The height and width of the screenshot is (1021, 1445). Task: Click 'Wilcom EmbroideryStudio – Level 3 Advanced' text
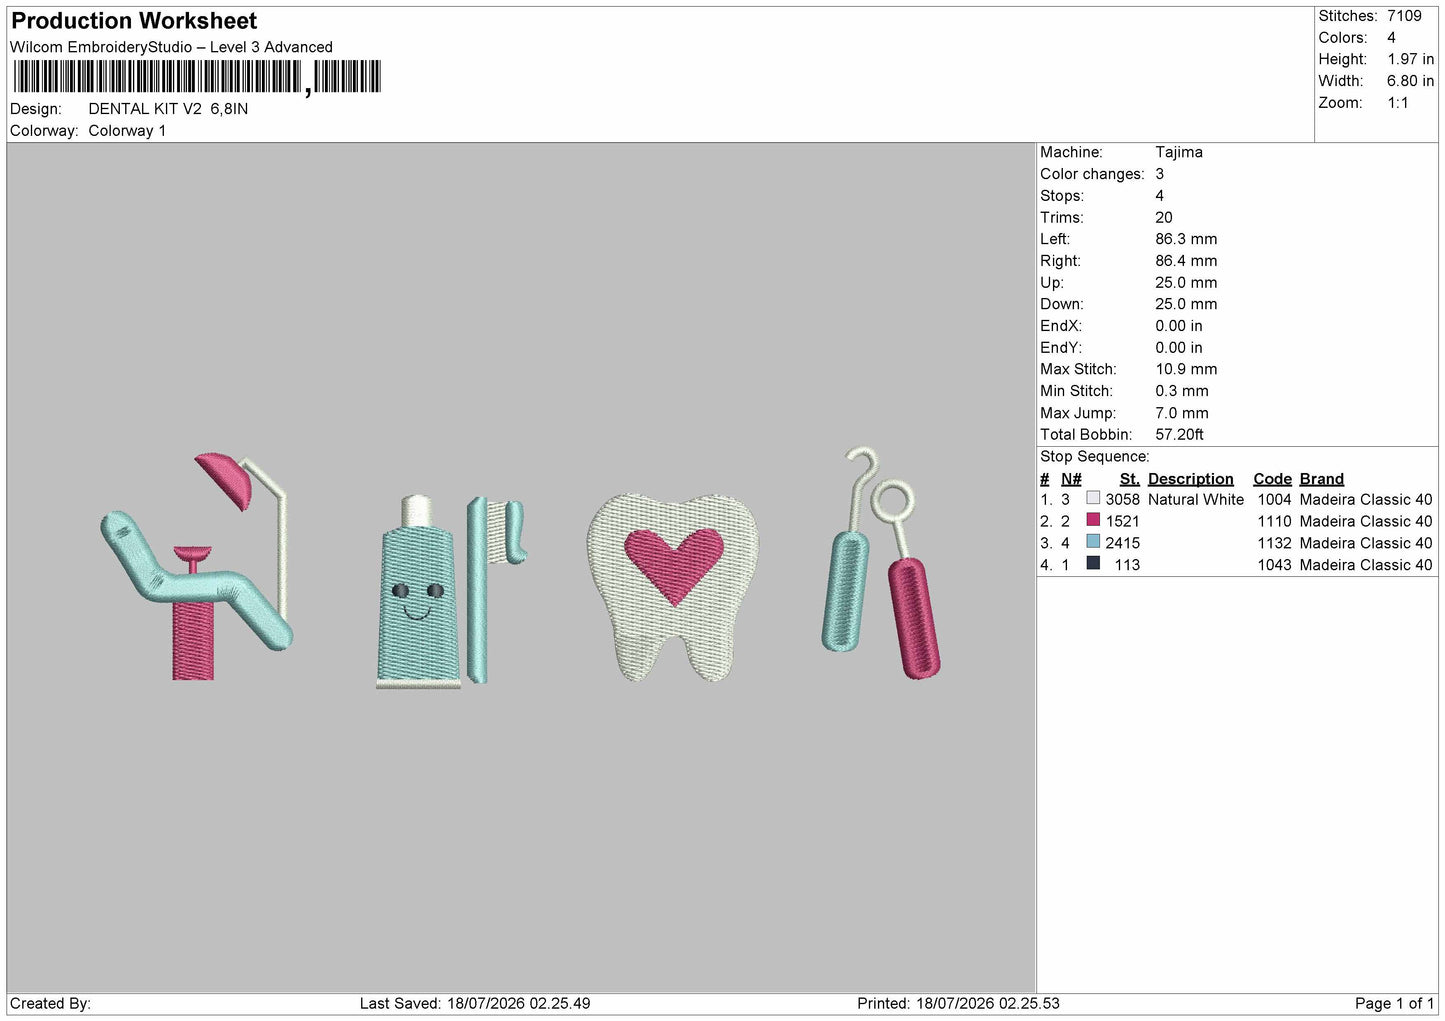(x=171, y=47)
